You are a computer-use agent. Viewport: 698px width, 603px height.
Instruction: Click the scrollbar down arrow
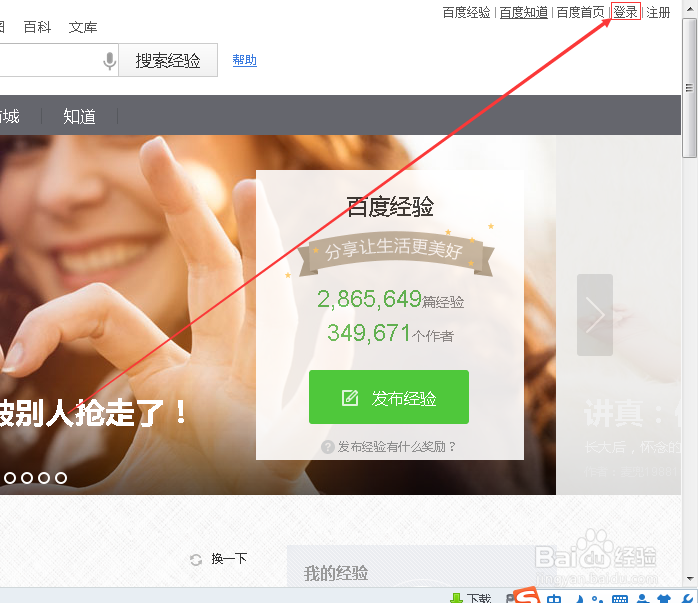click(x=690, y=579)
